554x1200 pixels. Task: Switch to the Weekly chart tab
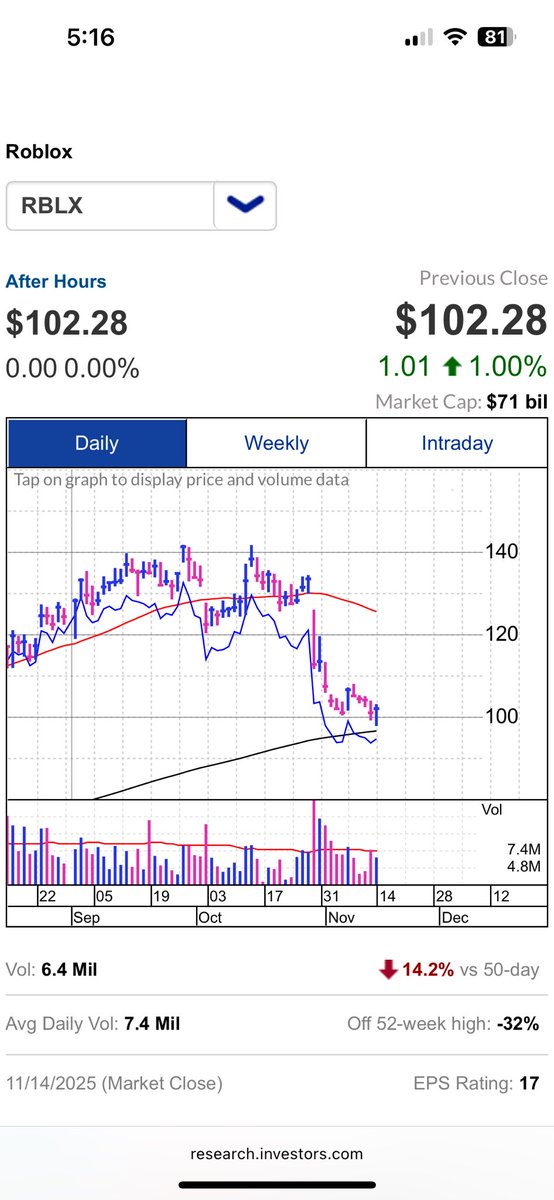coord(276,443)
